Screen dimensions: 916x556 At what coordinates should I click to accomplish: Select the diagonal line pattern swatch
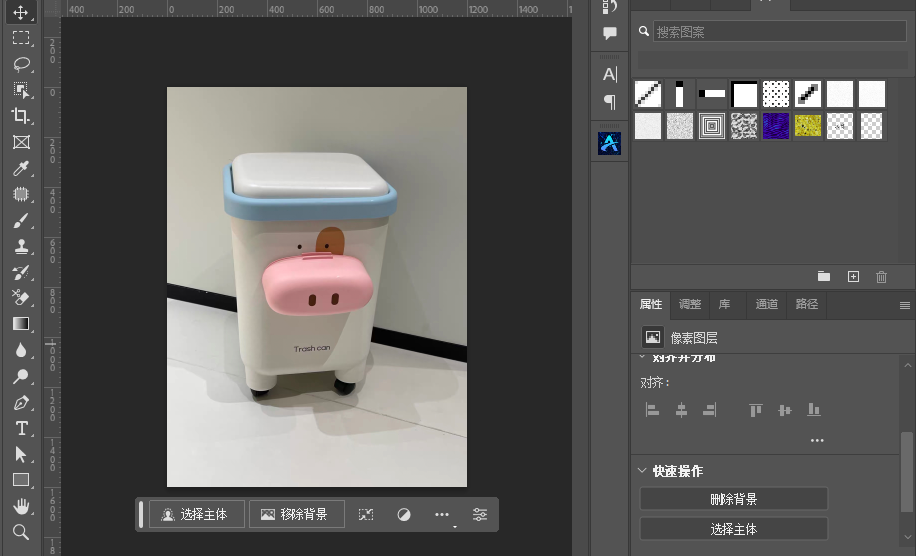pyautogui.click(x=648, y=94)
